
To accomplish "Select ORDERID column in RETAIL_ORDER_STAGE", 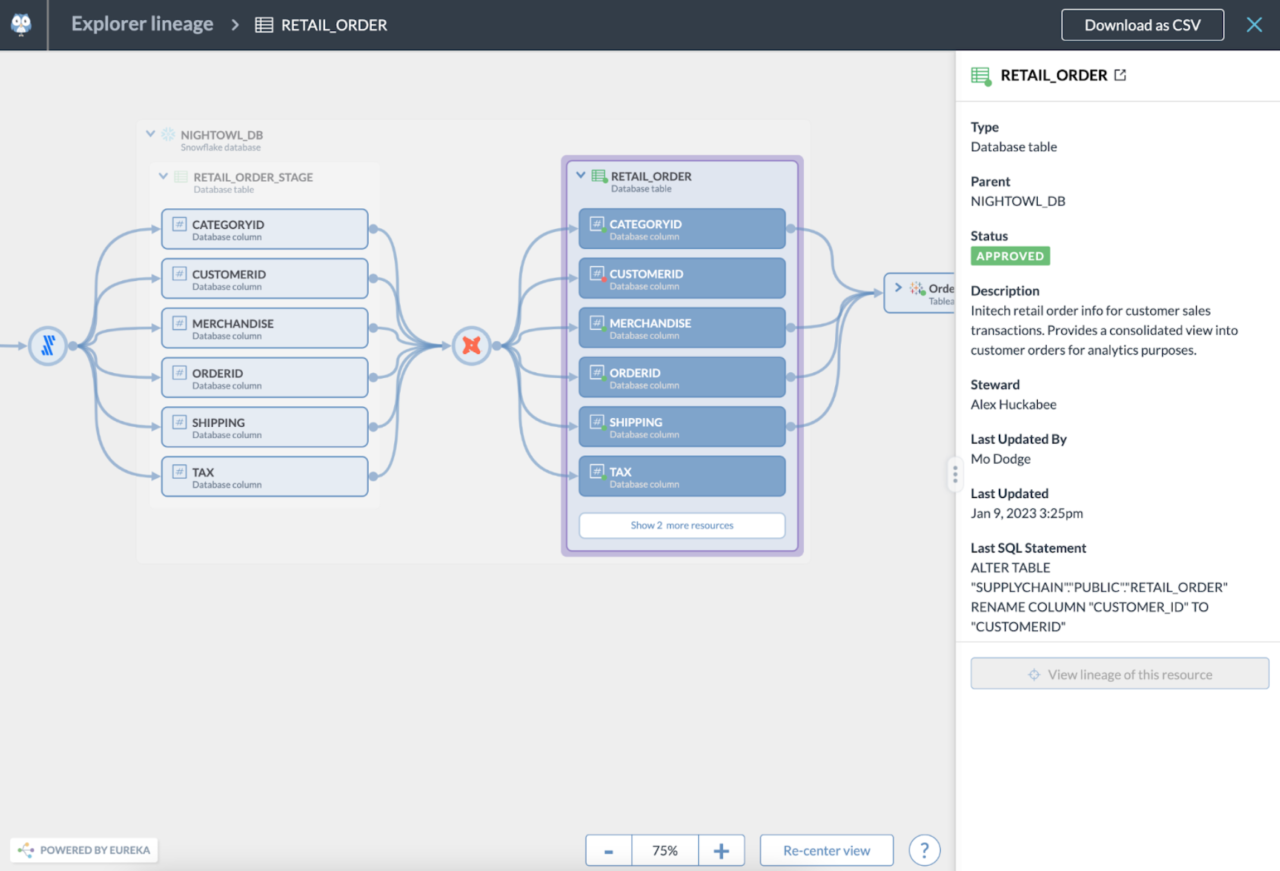I will pos(265,378).
